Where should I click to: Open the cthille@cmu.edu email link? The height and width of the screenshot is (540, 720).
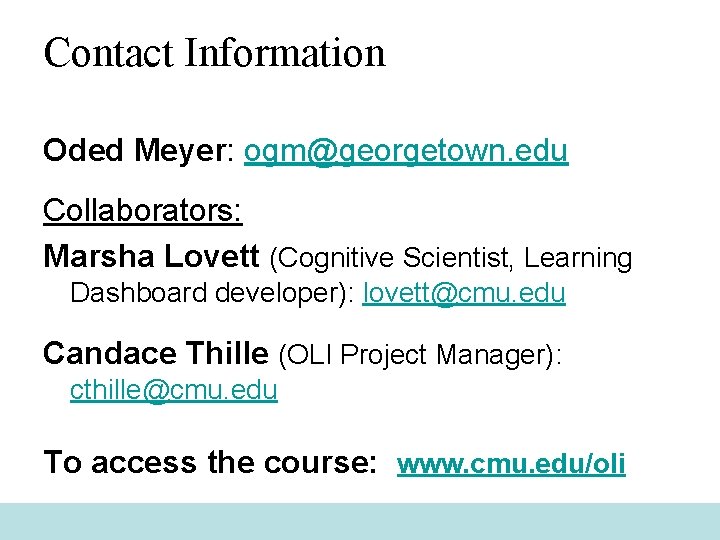tap(174, 390)
